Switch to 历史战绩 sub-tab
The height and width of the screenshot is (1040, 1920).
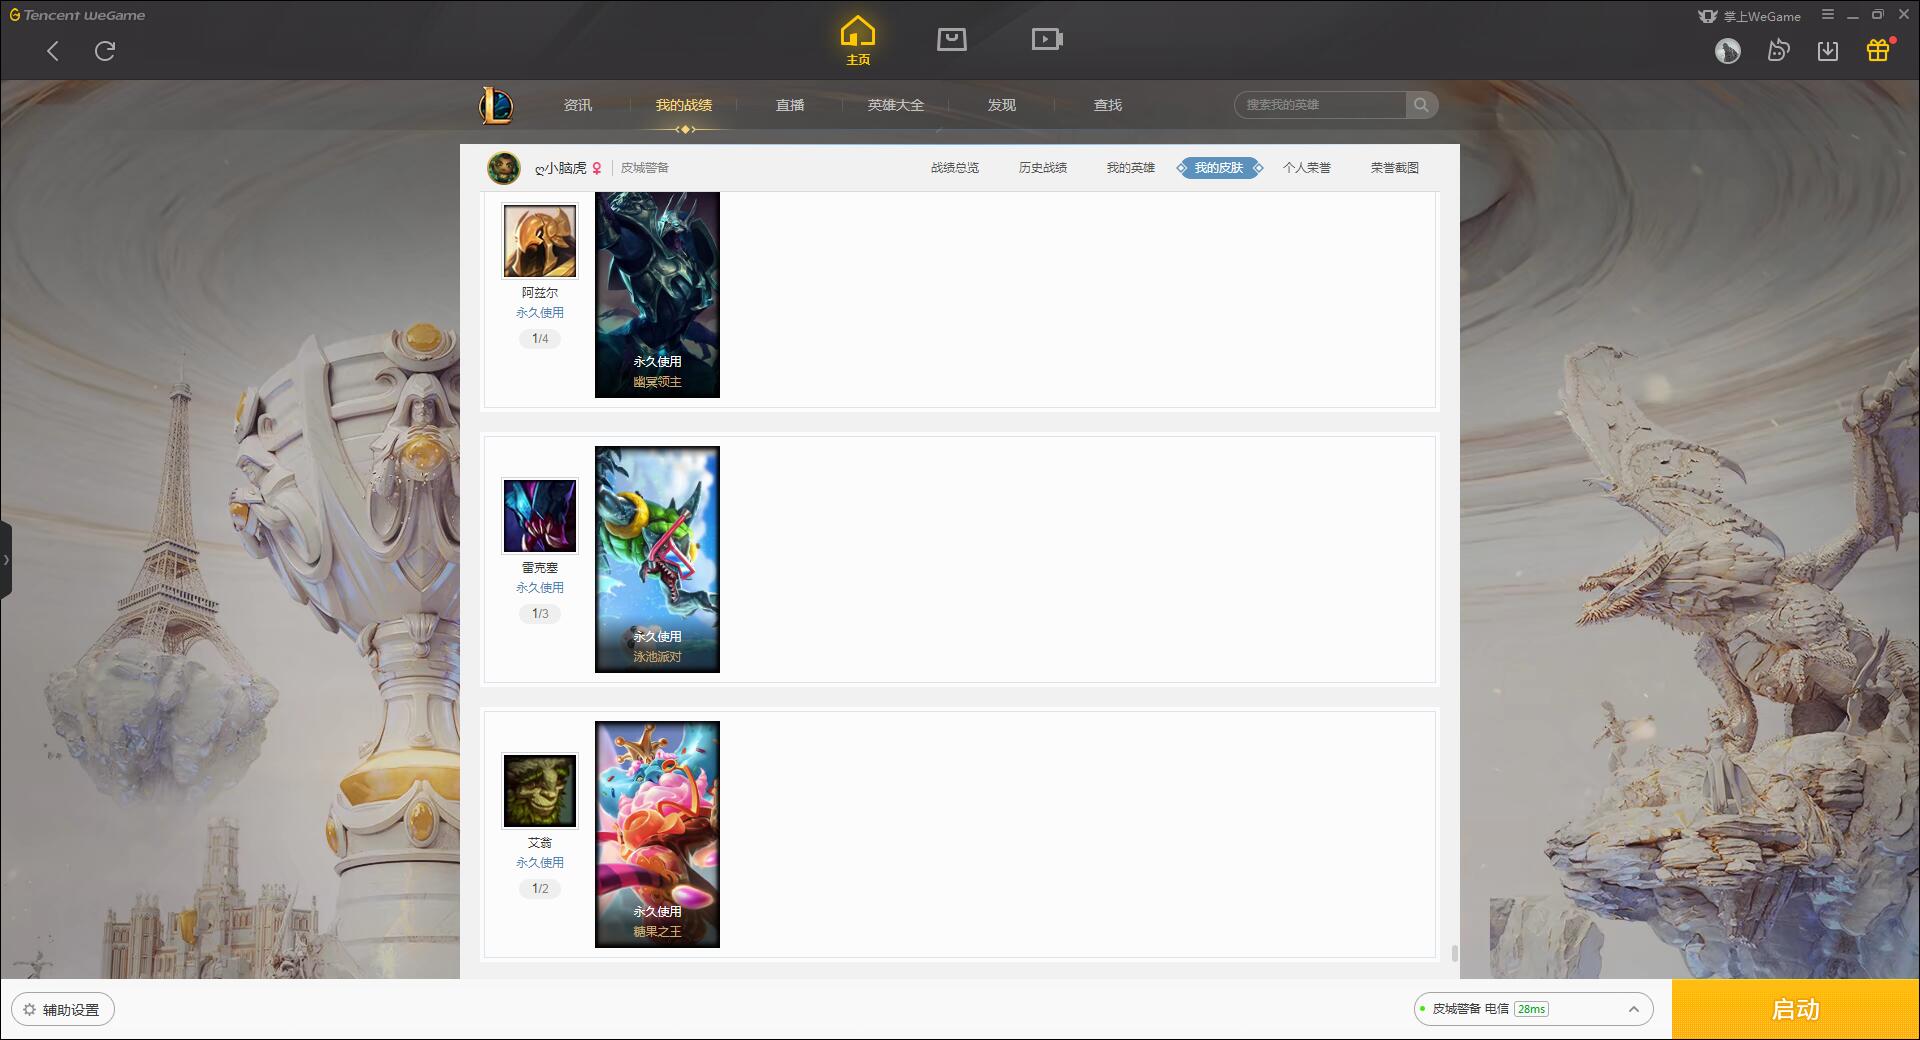tap(1043, 168)
